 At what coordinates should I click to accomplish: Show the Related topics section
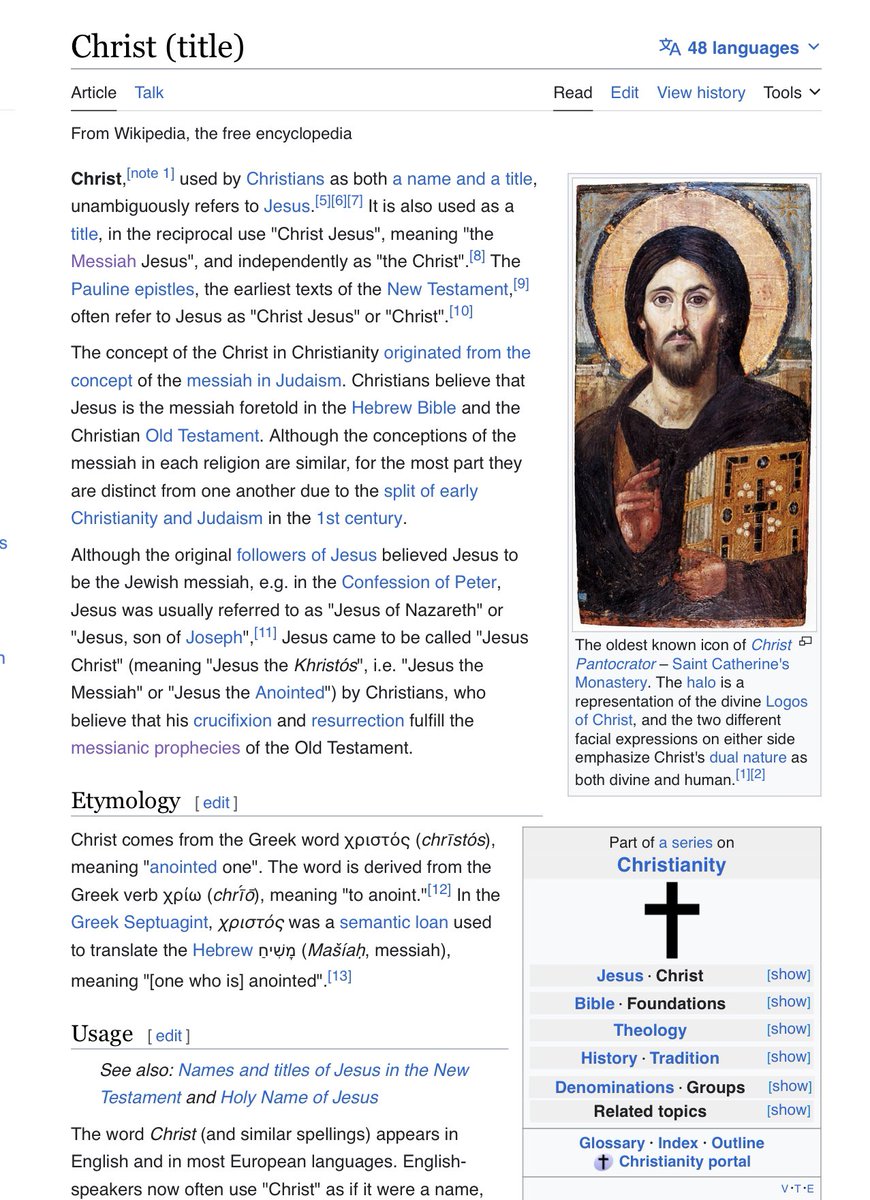pyautogui.click(x=788, y=1109)
